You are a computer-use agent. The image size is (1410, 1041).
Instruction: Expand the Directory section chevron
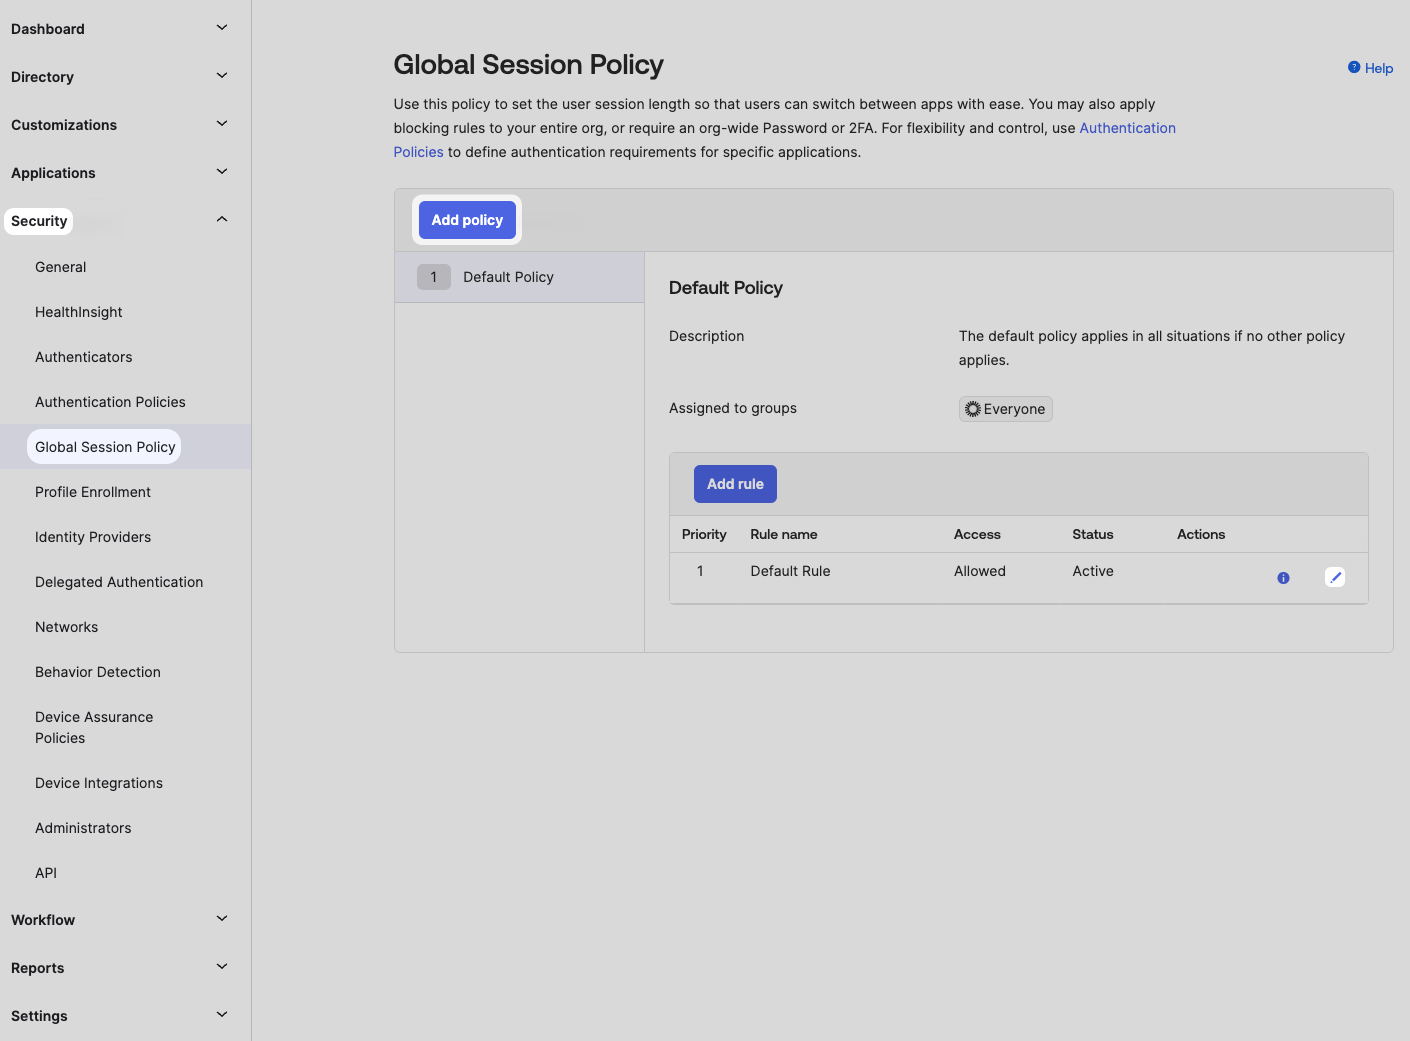[x=222, y=76]
